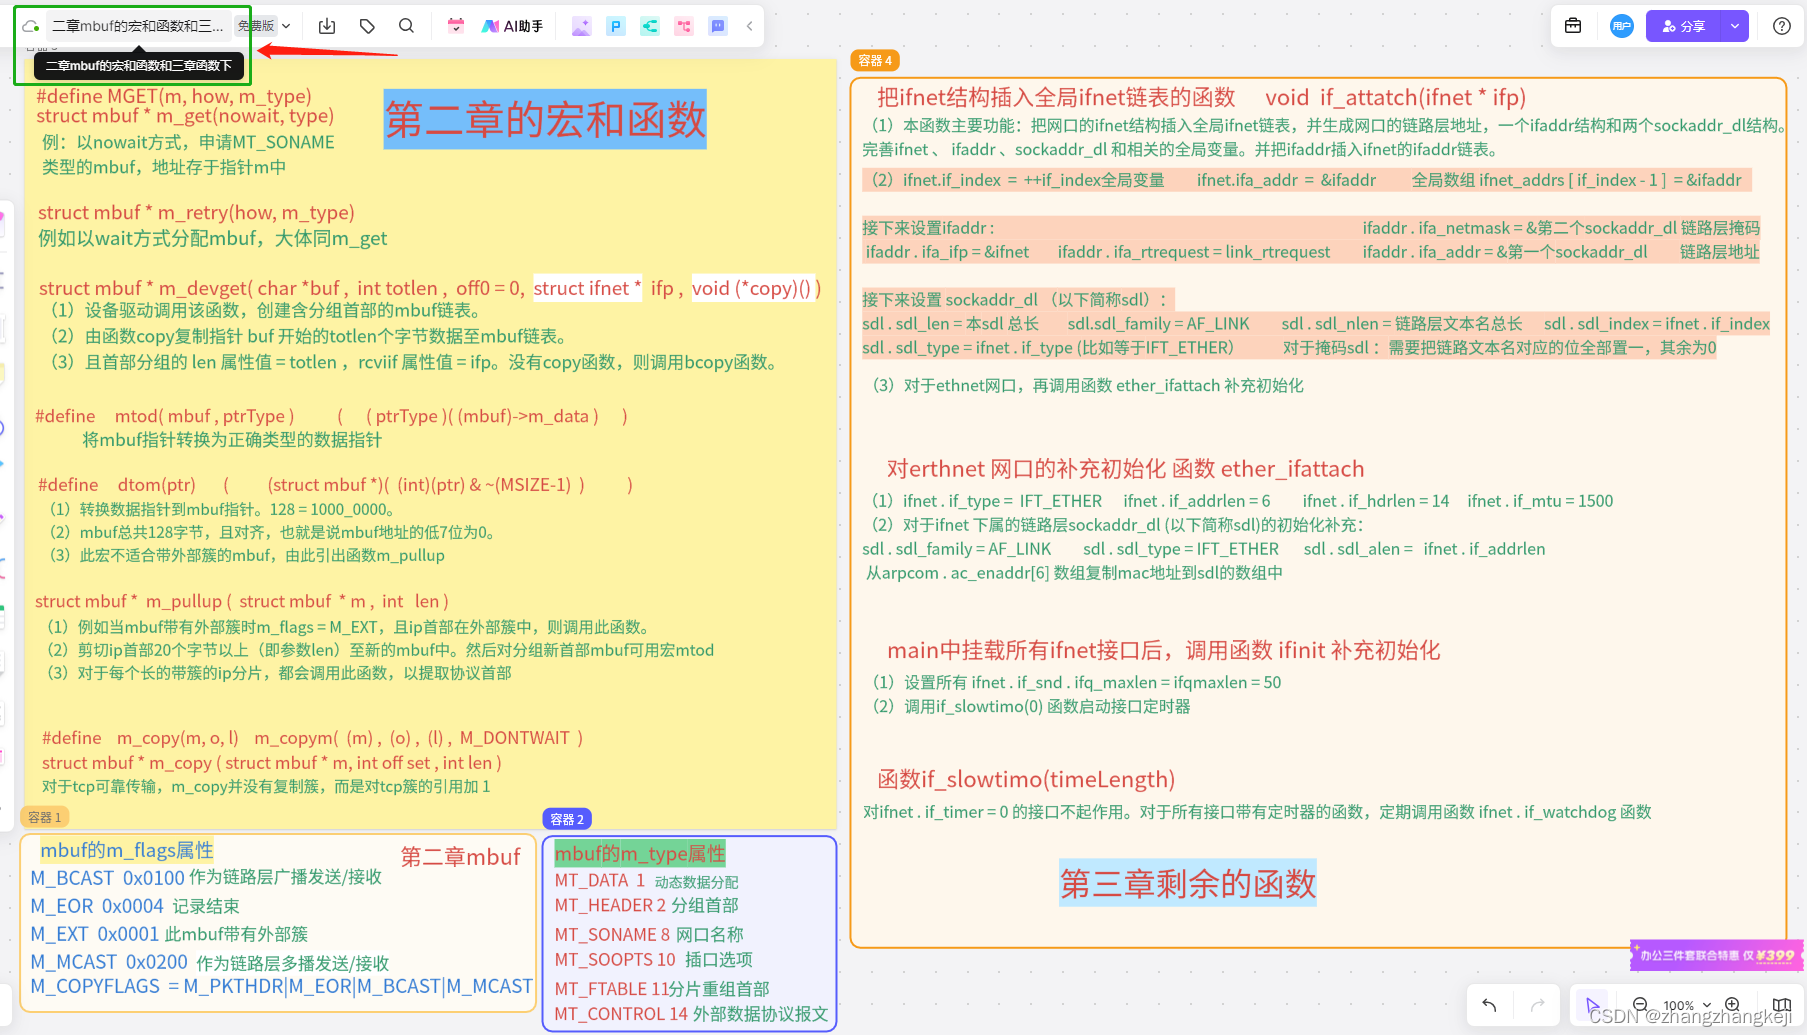Expand the share options dropdown arrow
This screenshot has height=1036, width=1807.
point(1735,26)
